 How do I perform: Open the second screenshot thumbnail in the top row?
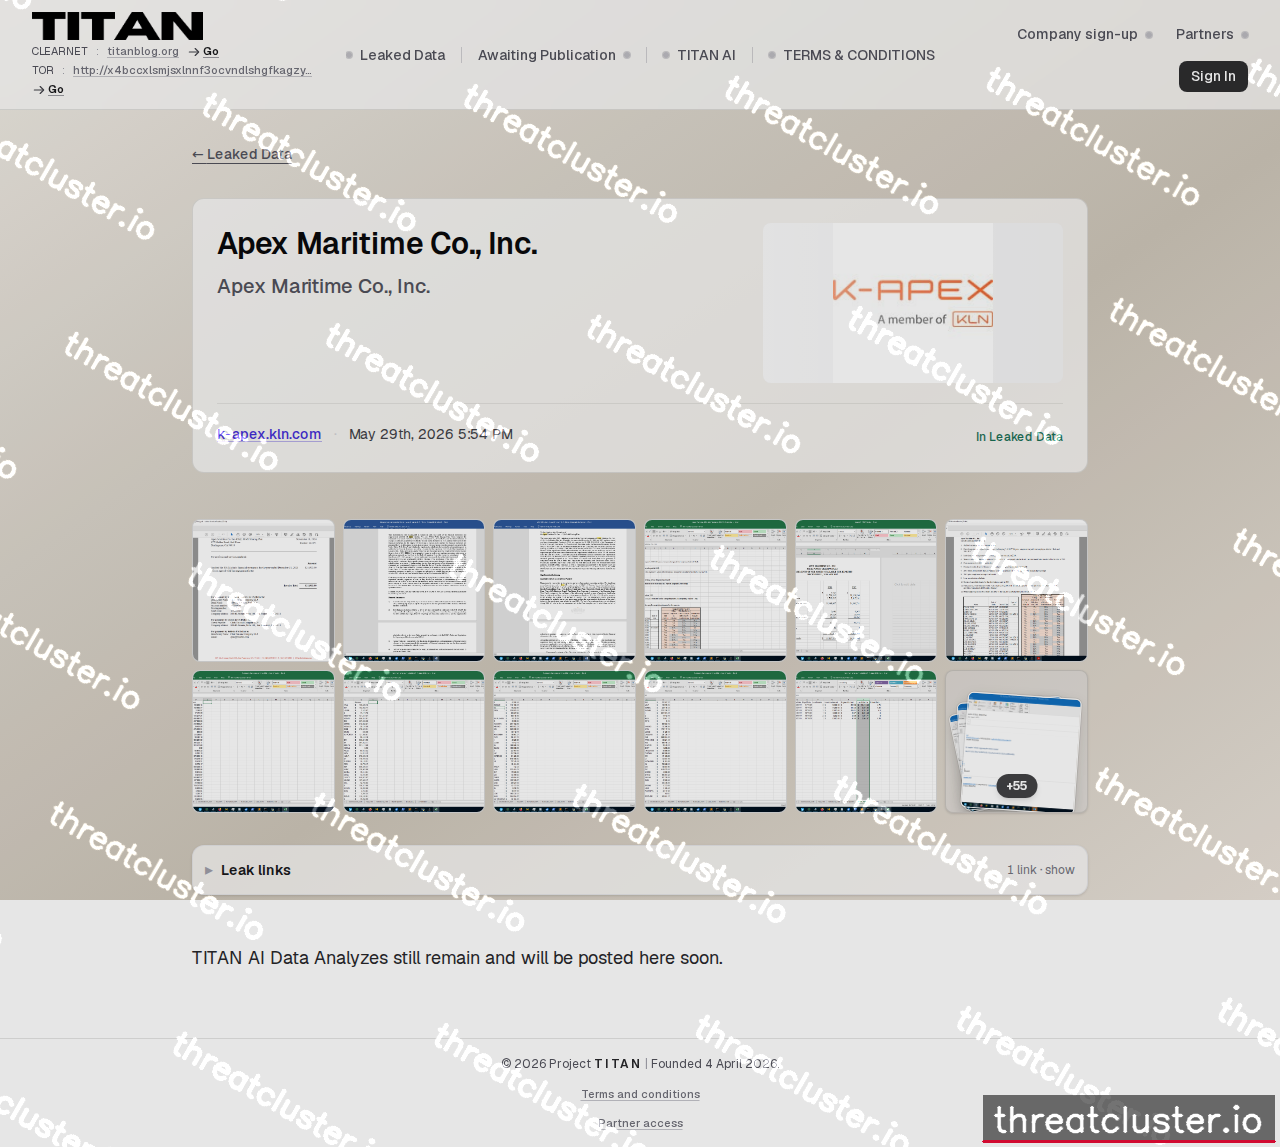(414, 590)
